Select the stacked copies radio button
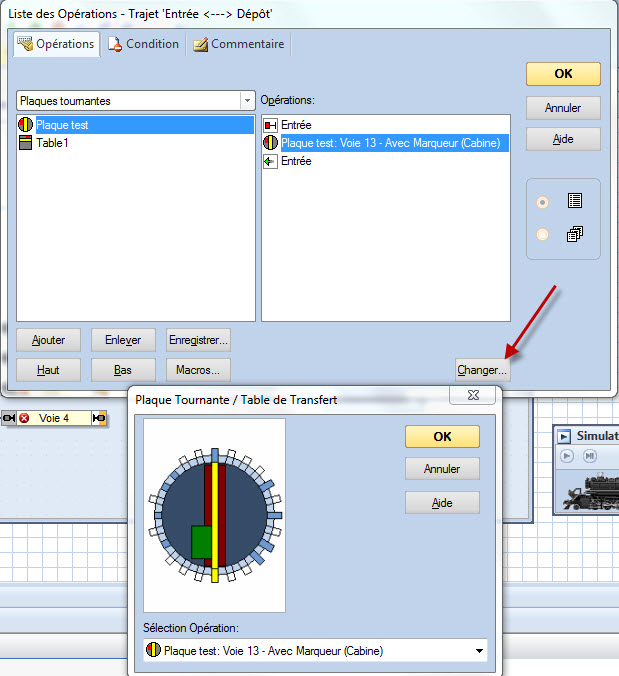619x676 pixels. 542,235
